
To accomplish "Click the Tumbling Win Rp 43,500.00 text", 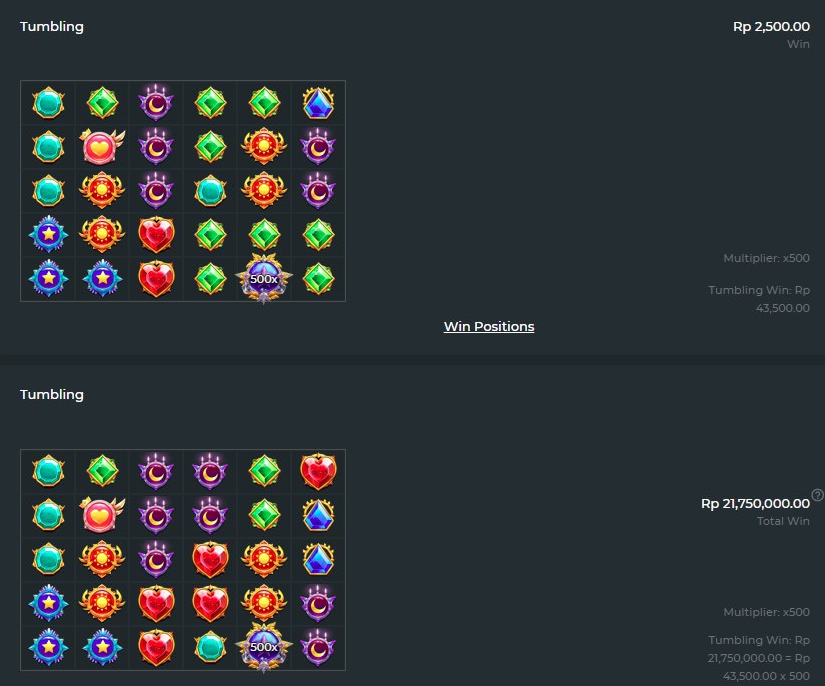I will [759, 299].
